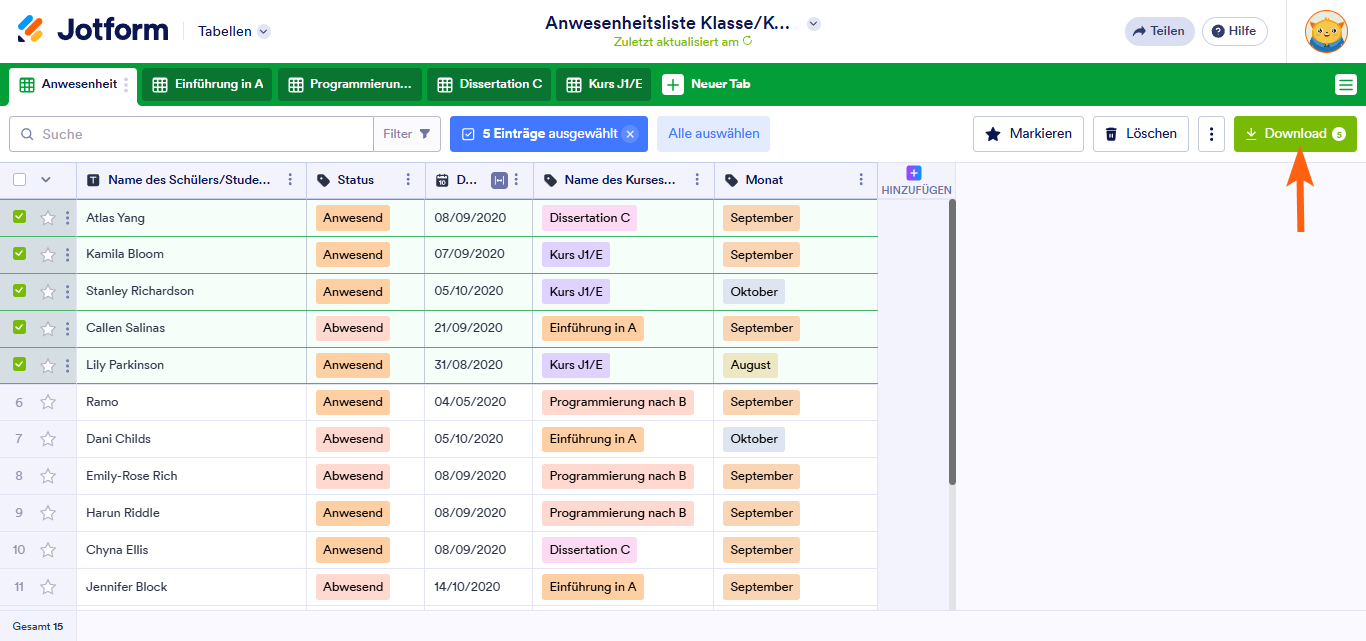1366x641 pixels.
Task: Switch to the Dissertation C tab
Action: [488, 85]
